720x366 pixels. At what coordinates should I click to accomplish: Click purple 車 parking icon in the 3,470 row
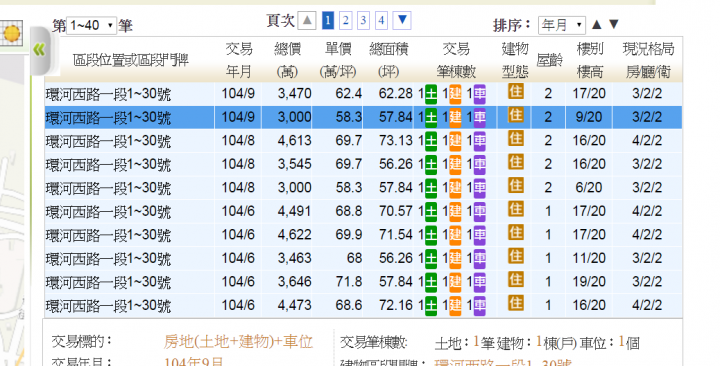point(479,94)
